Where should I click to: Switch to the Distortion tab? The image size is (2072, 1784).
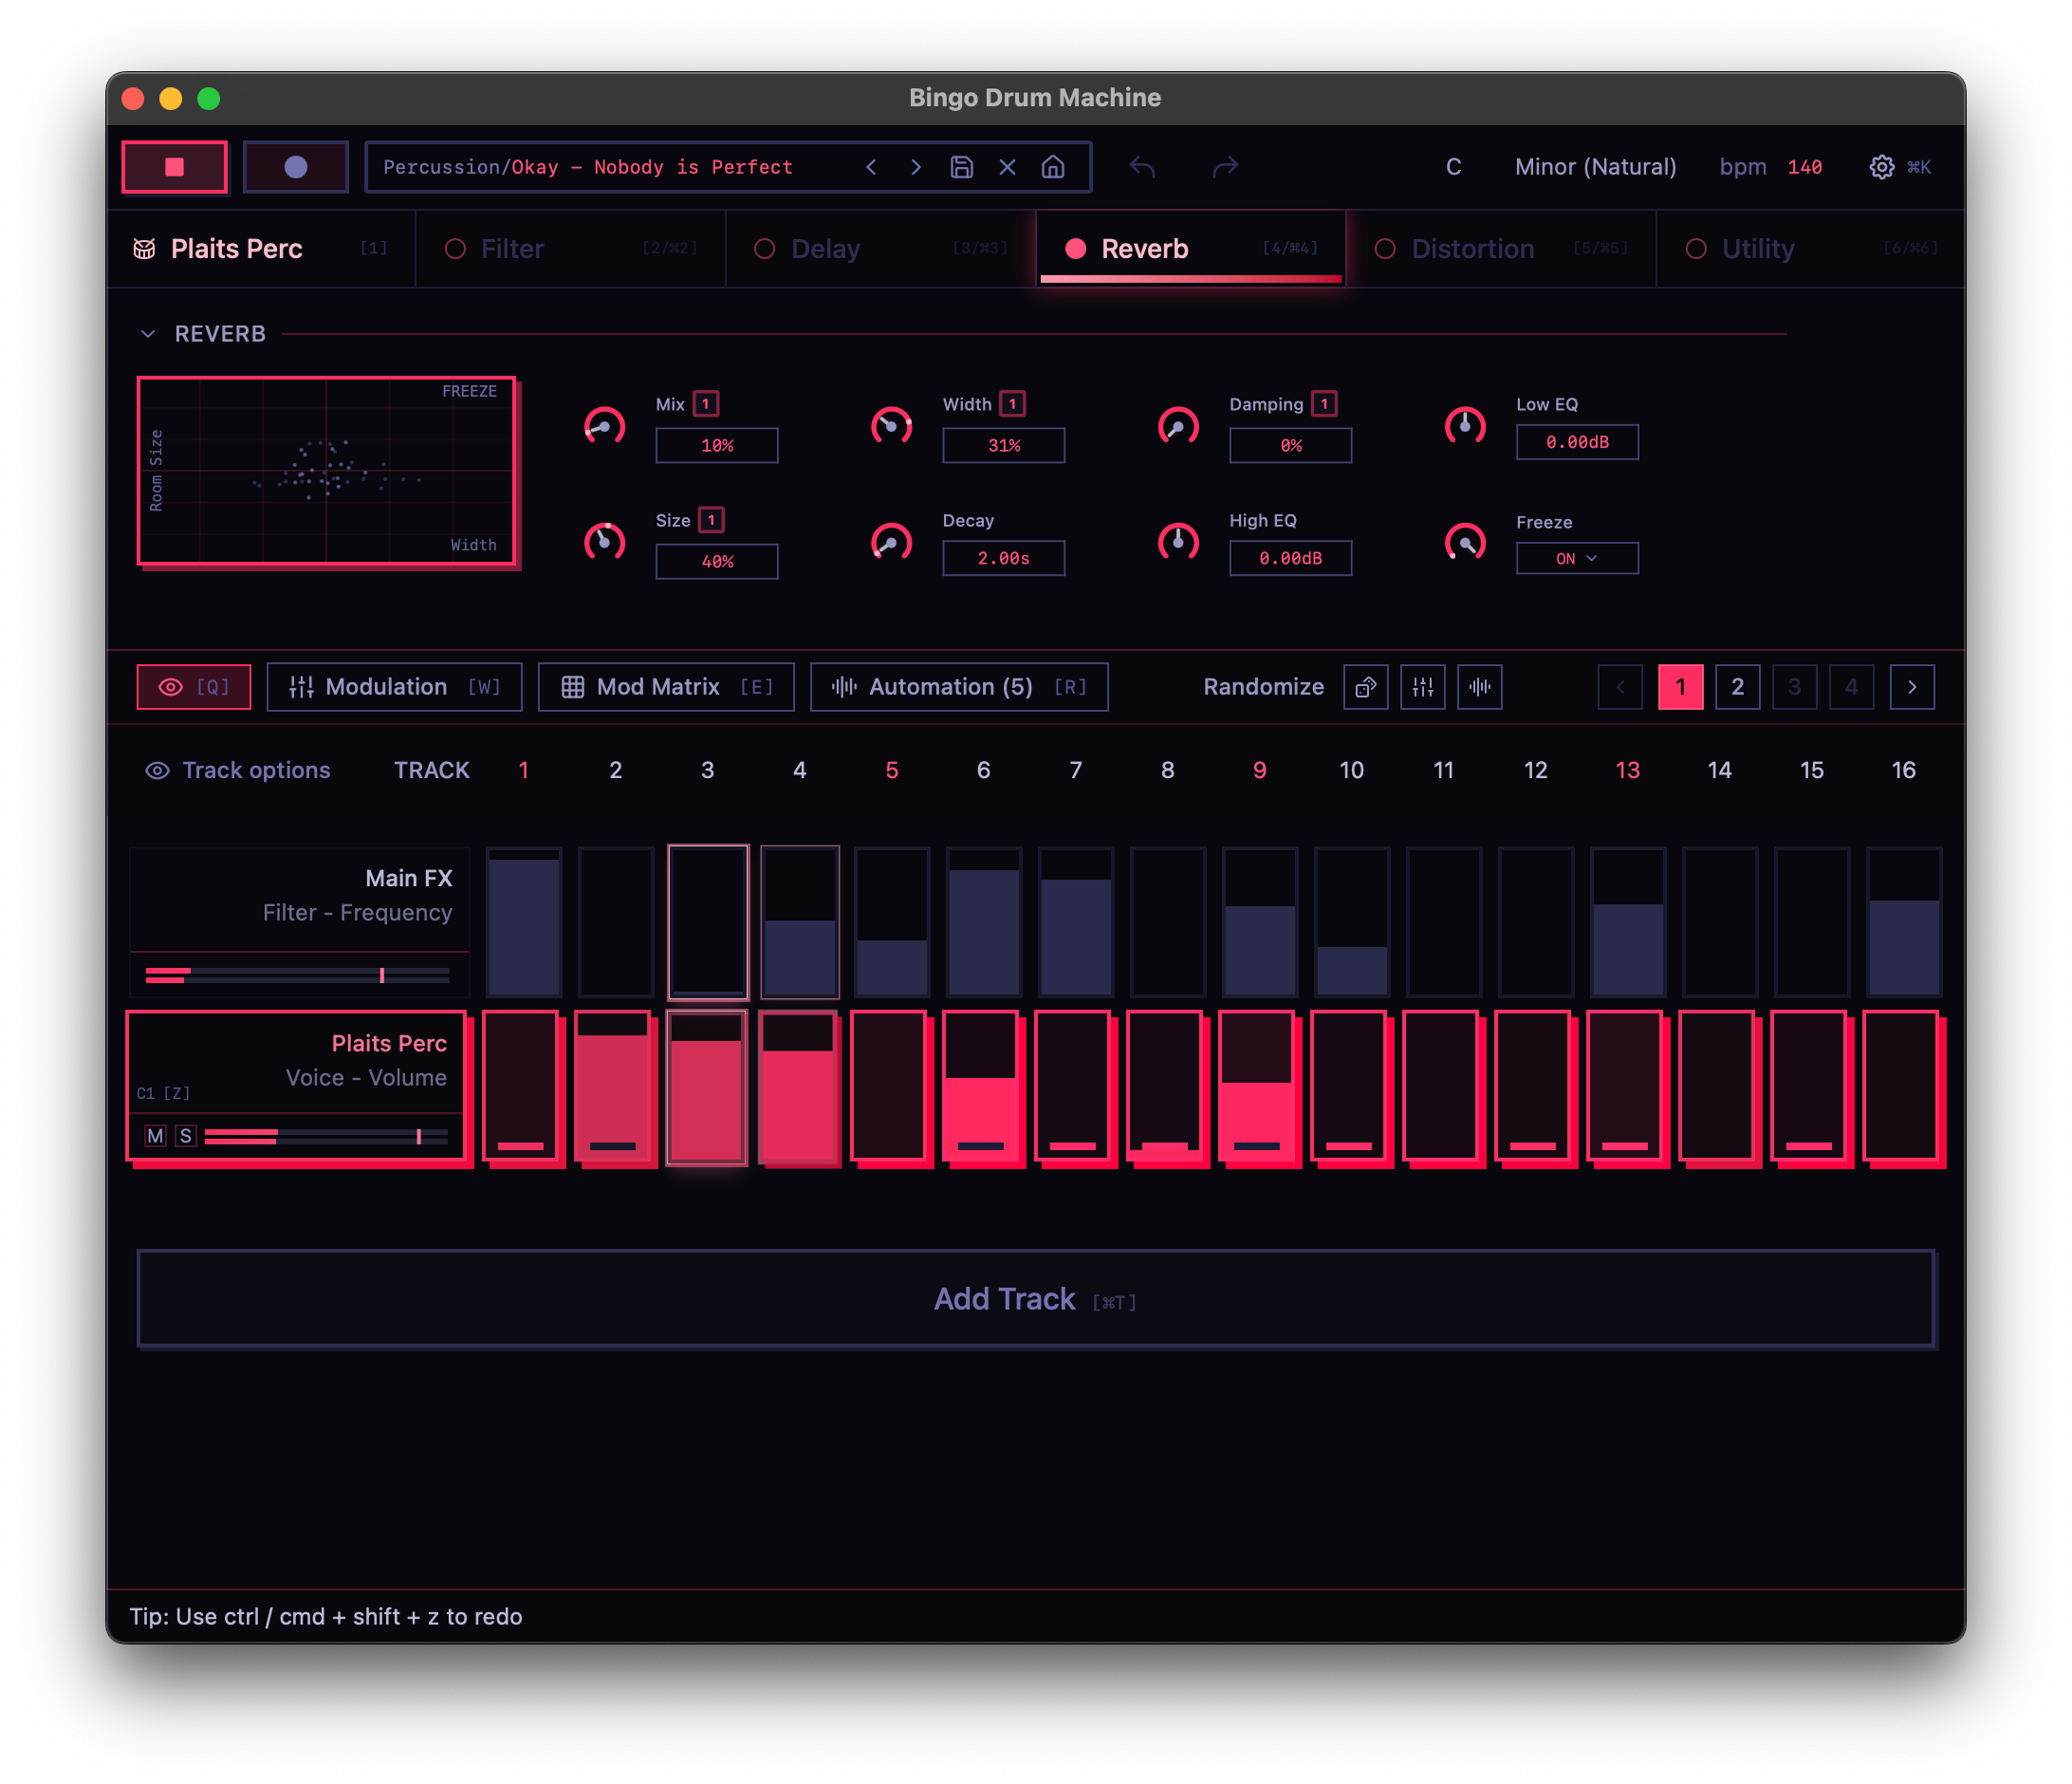pyautogui.click(x=1471, y=249)
